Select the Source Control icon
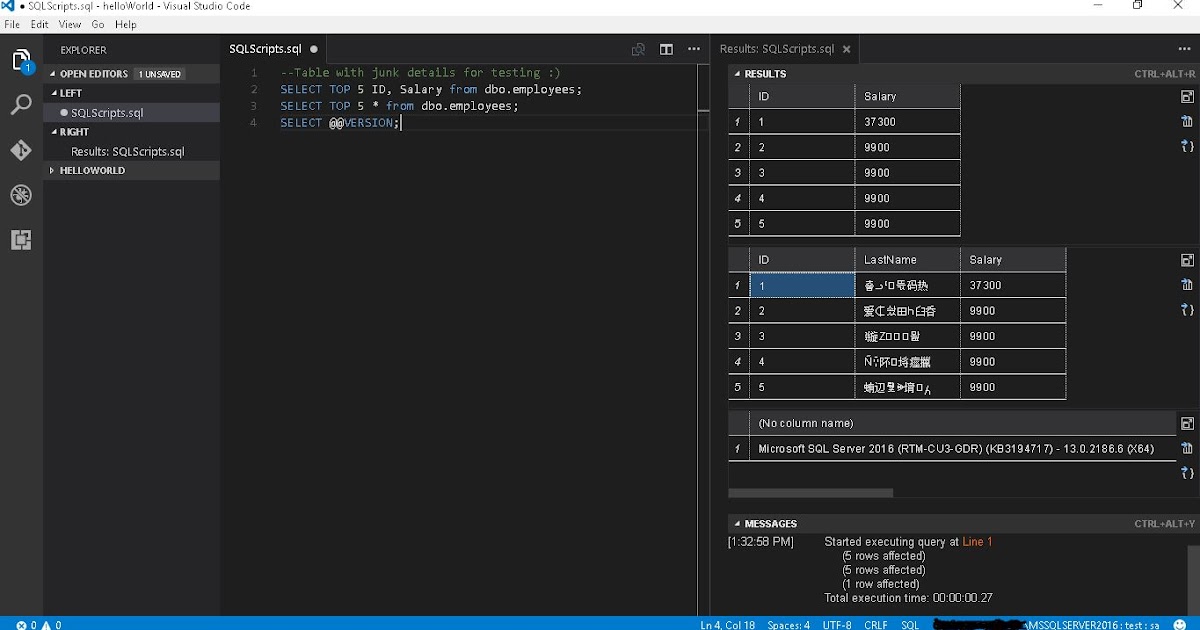1200x630 pixels. tap(22, 150)
